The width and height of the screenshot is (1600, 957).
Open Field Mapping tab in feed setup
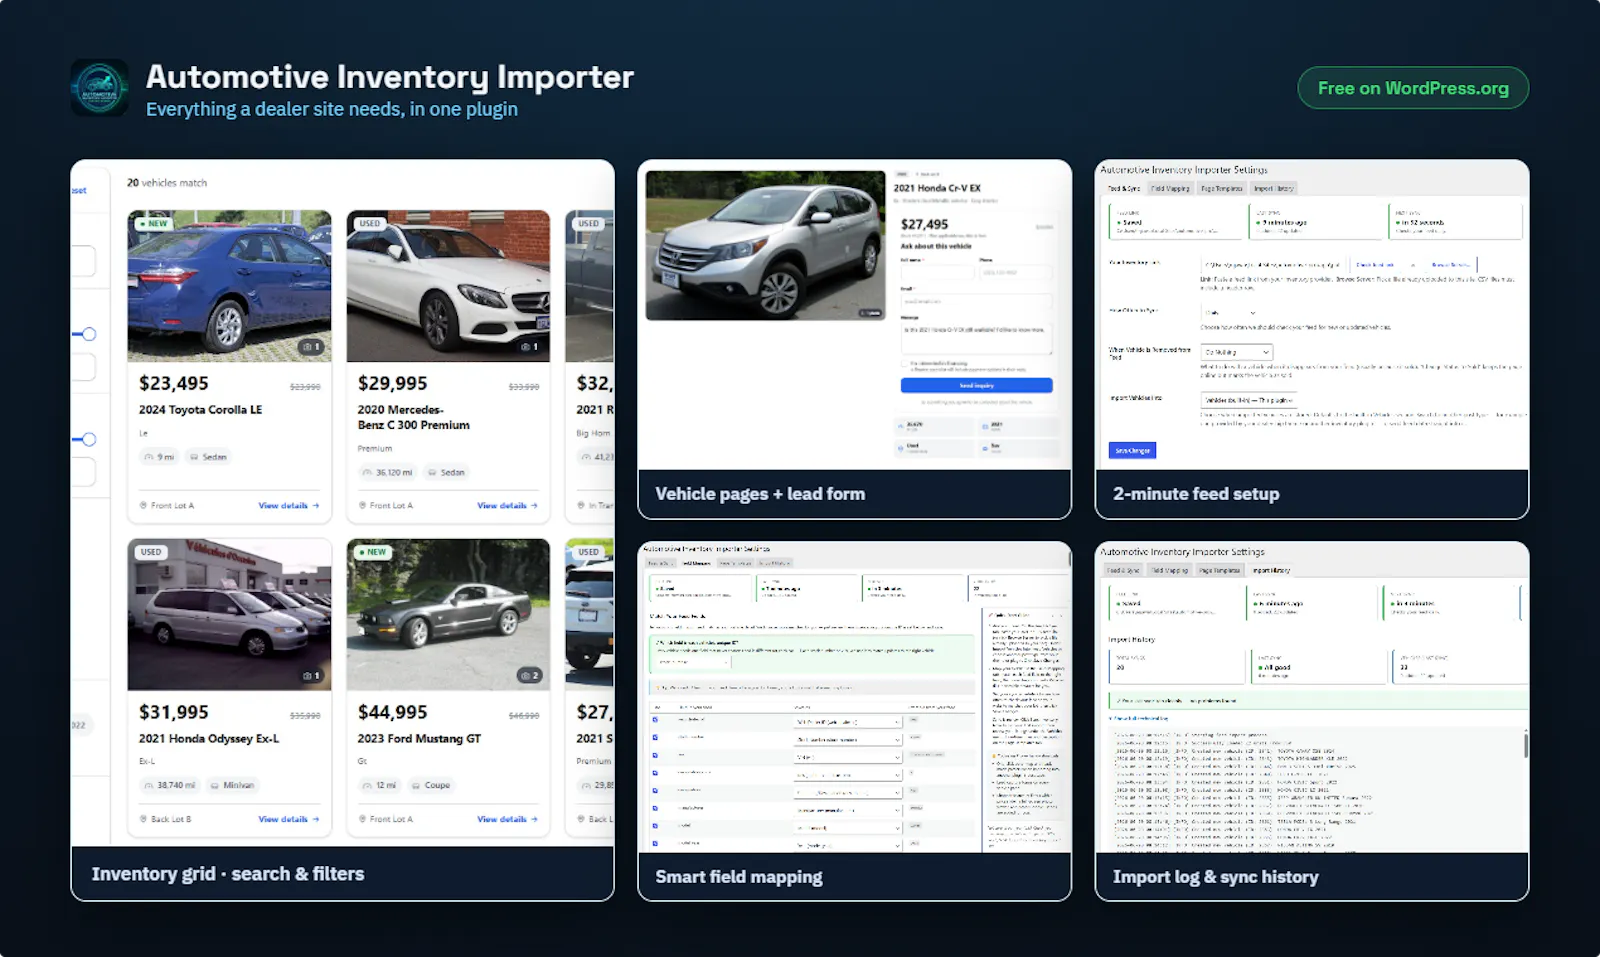(1170, 188)
